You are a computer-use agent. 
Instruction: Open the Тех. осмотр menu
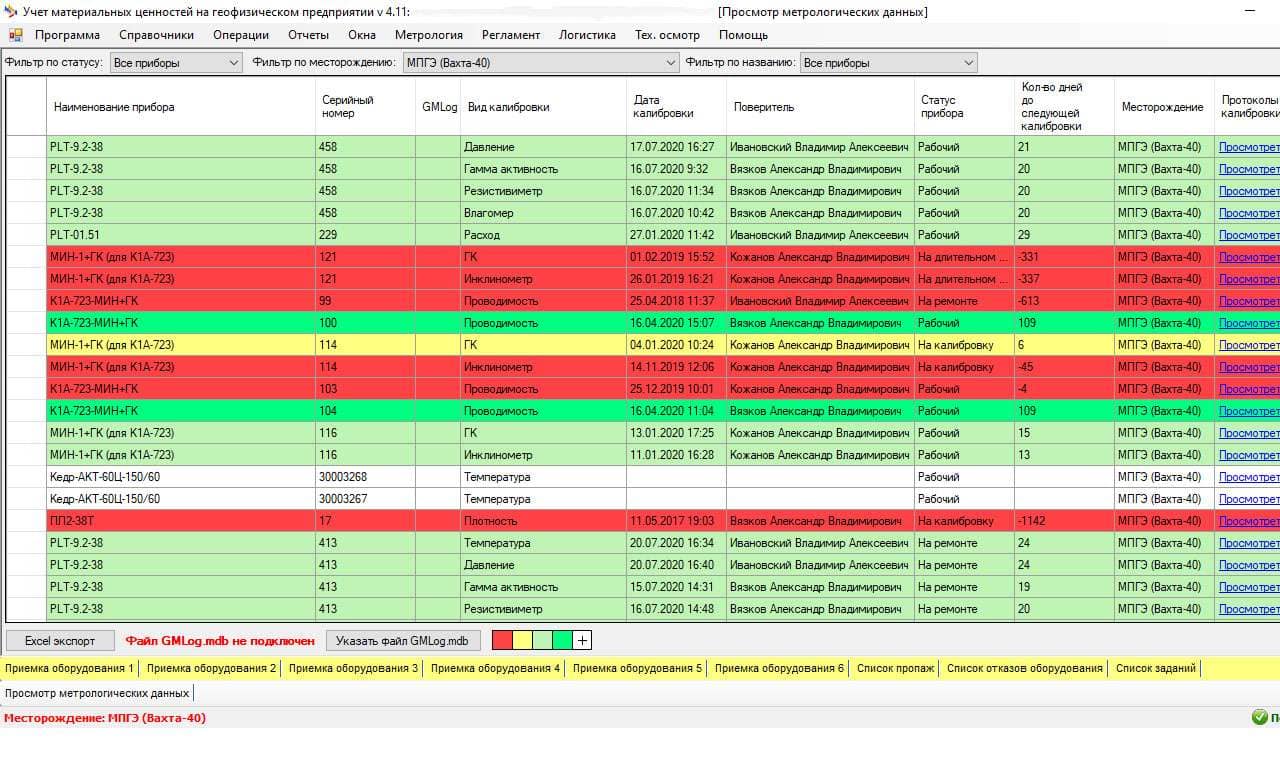[x=667, y=35]
